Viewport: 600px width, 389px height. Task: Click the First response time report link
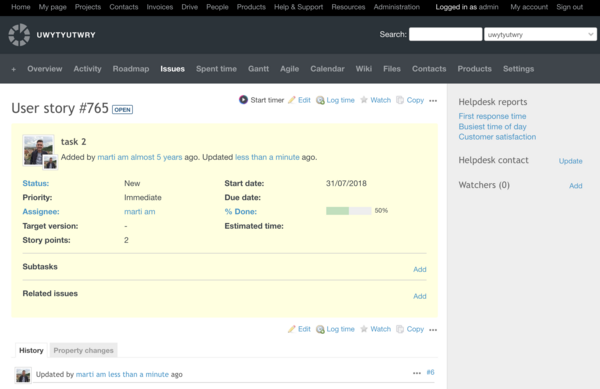pos(492,116)
